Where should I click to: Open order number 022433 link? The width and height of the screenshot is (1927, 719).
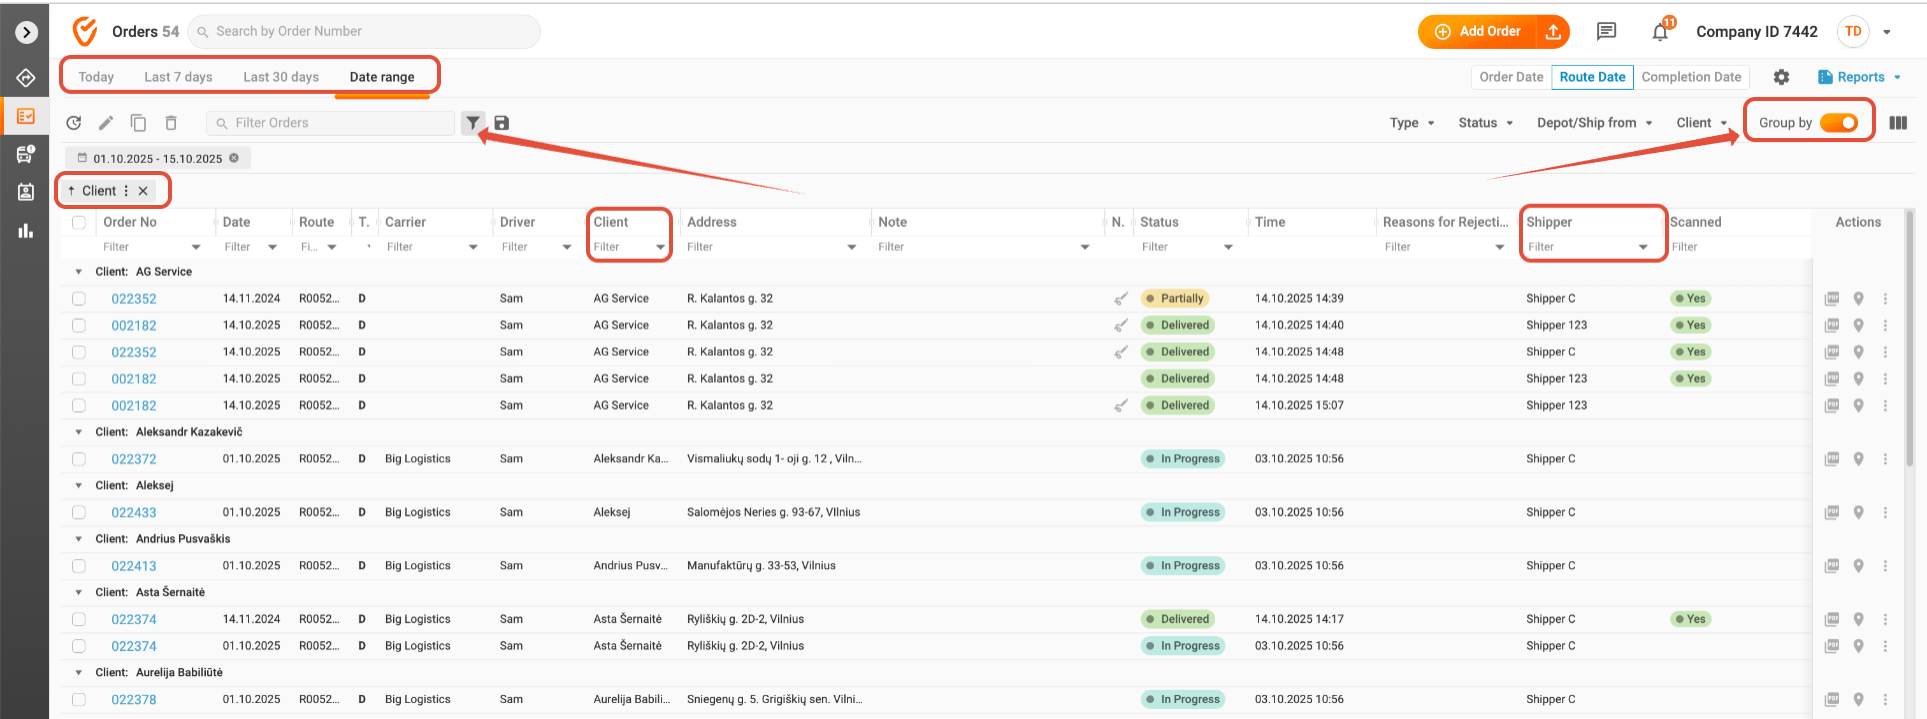click(134, 512)
